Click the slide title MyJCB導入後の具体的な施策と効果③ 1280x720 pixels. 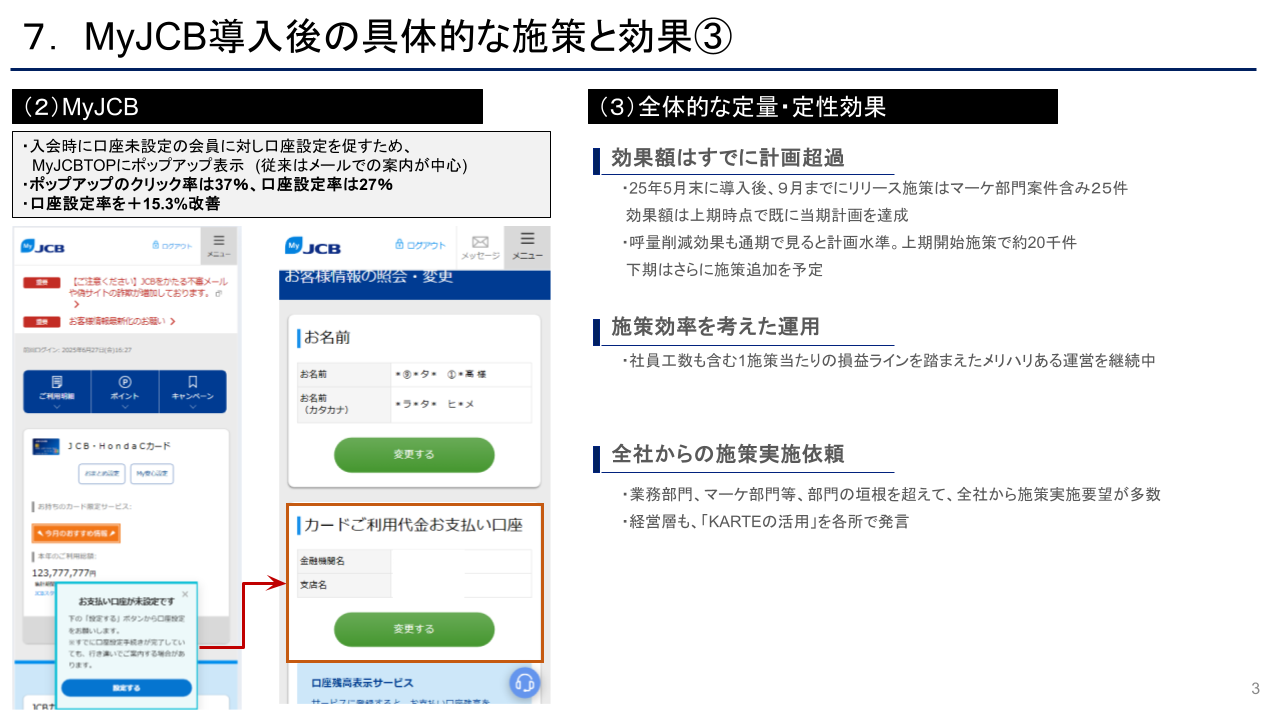(x=409, y=38)
